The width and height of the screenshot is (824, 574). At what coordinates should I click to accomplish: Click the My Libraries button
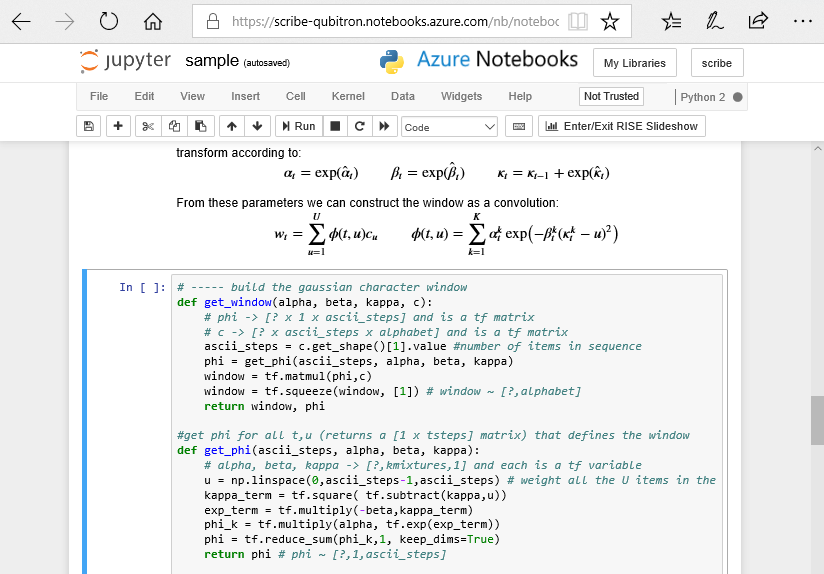click(x=635, y=63)
